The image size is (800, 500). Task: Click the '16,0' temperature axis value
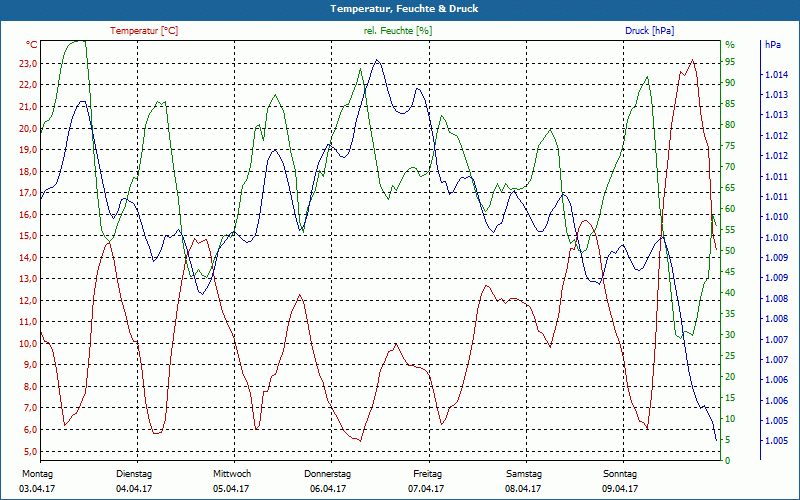pyautogui.click(x=28, y=215)
